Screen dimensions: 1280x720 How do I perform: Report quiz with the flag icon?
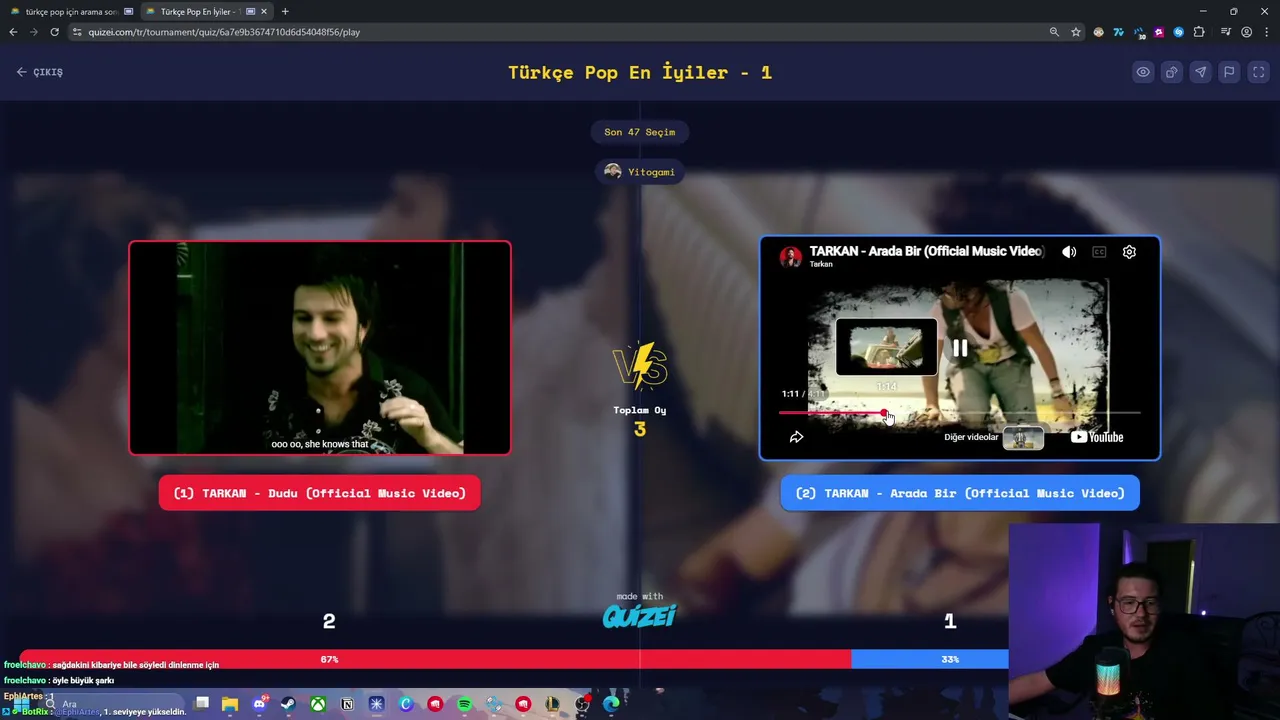point(1230,72)
